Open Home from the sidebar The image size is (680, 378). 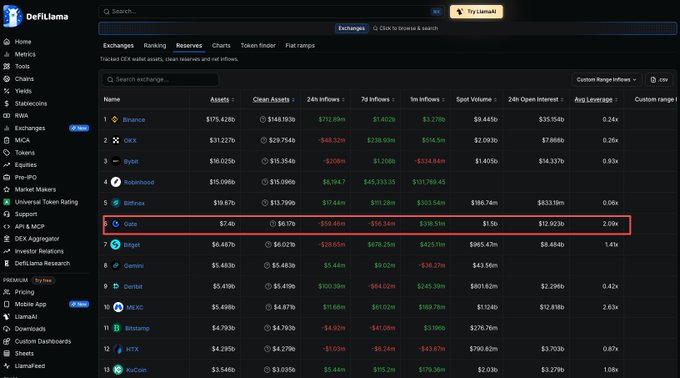[x=23, y=42]
